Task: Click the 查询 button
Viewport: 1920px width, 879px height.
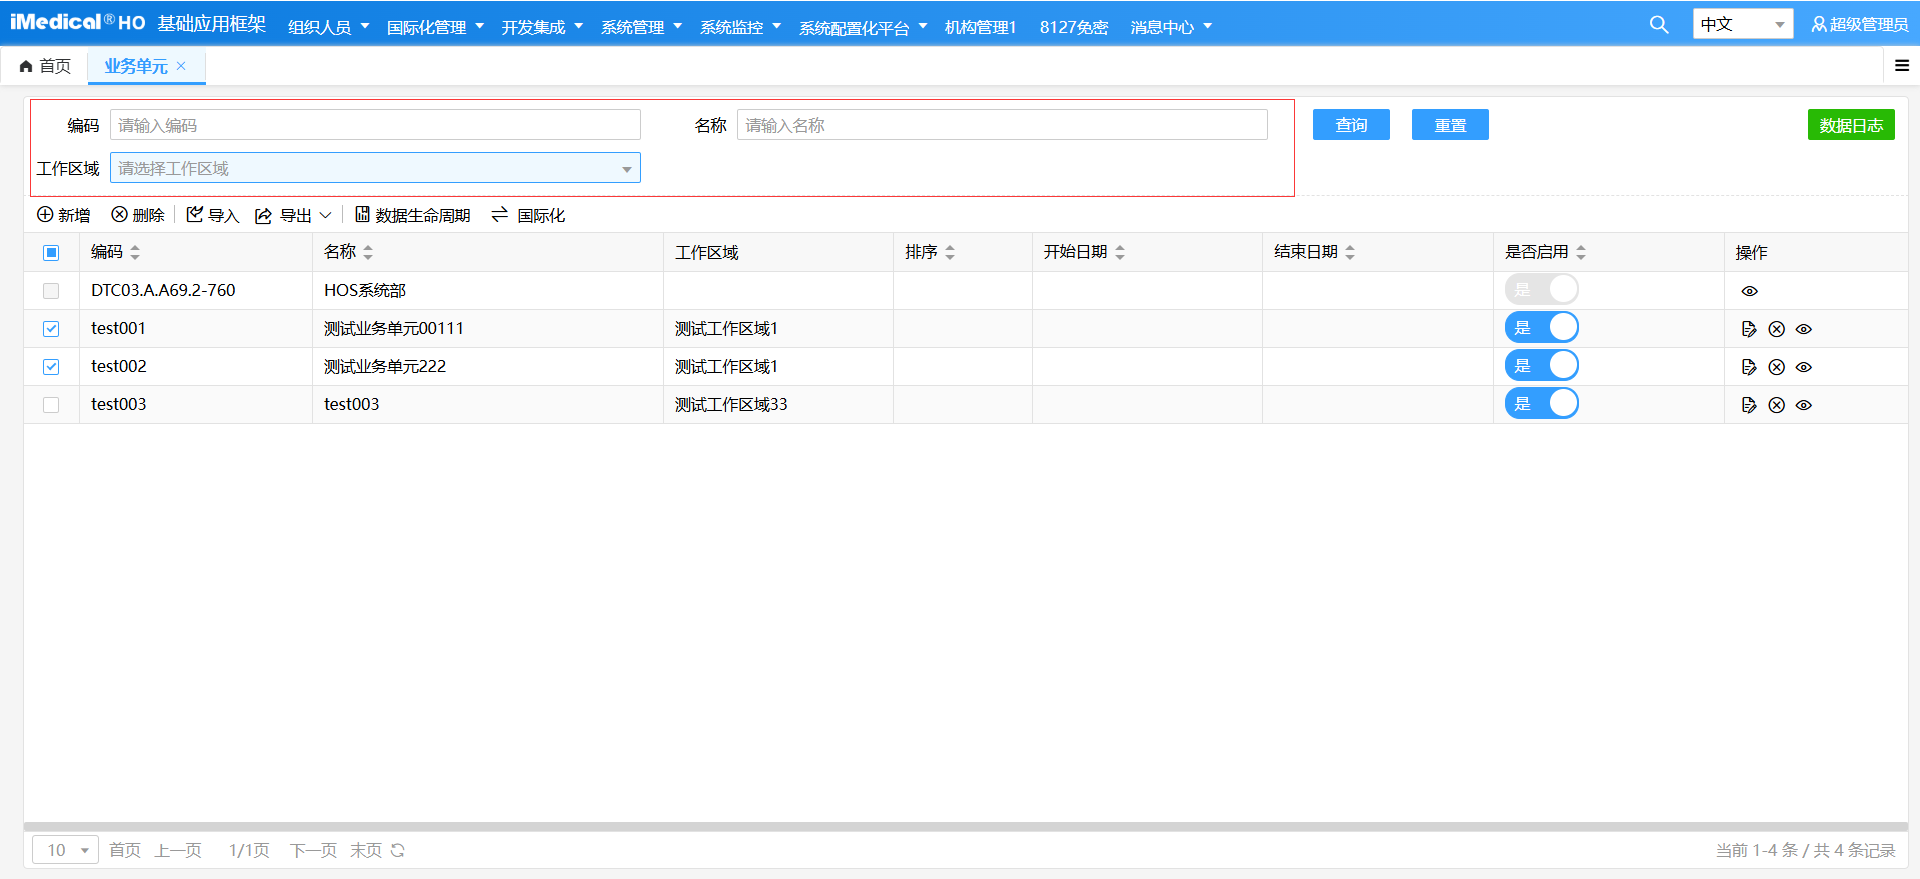Action: [1350, 125]
